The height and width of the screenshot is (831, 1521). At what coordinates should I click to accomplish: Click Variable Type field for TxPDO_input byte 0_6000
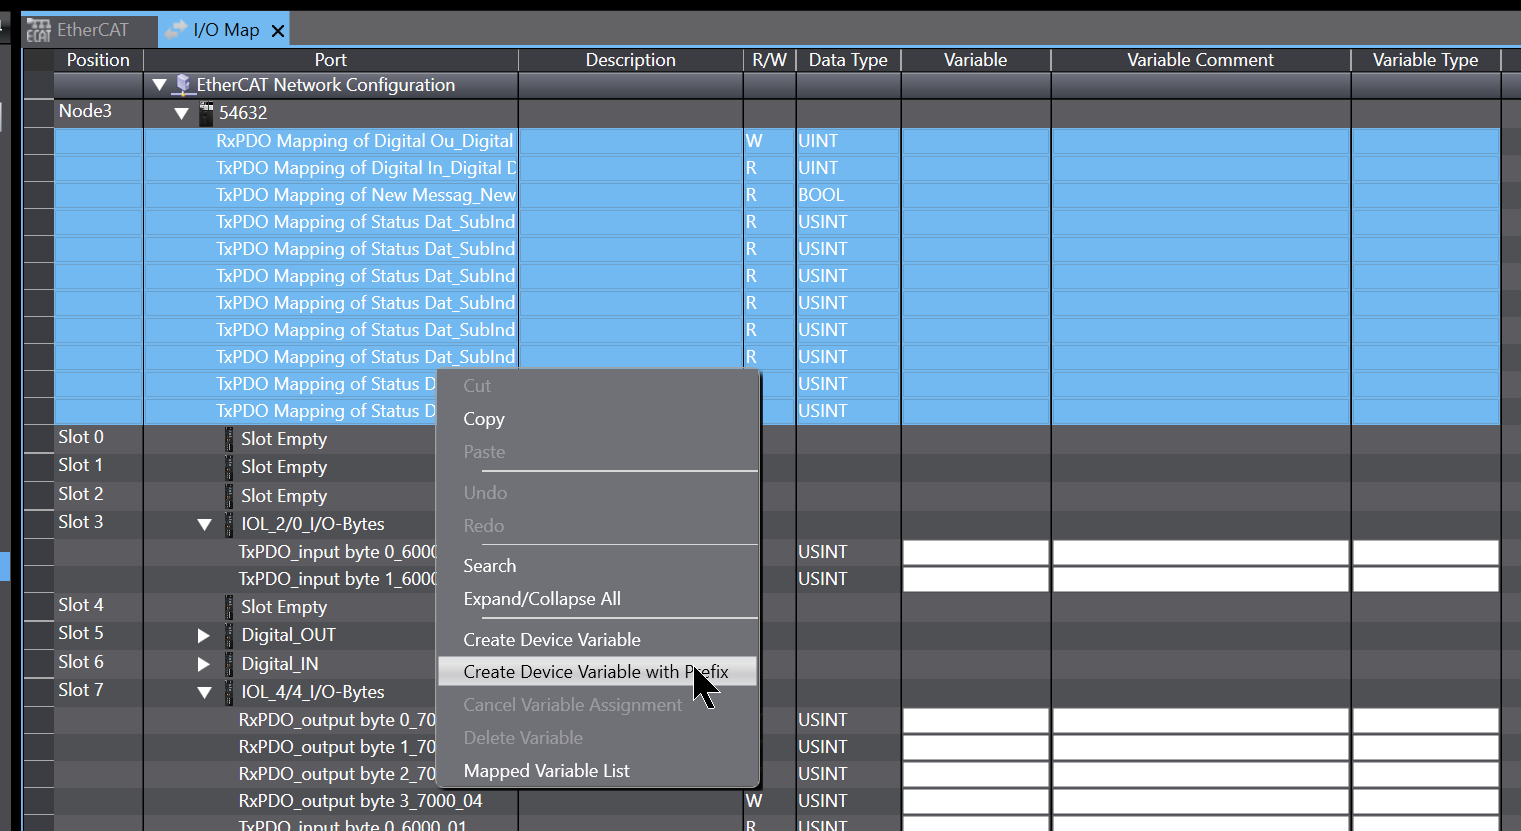(1426, 552)
